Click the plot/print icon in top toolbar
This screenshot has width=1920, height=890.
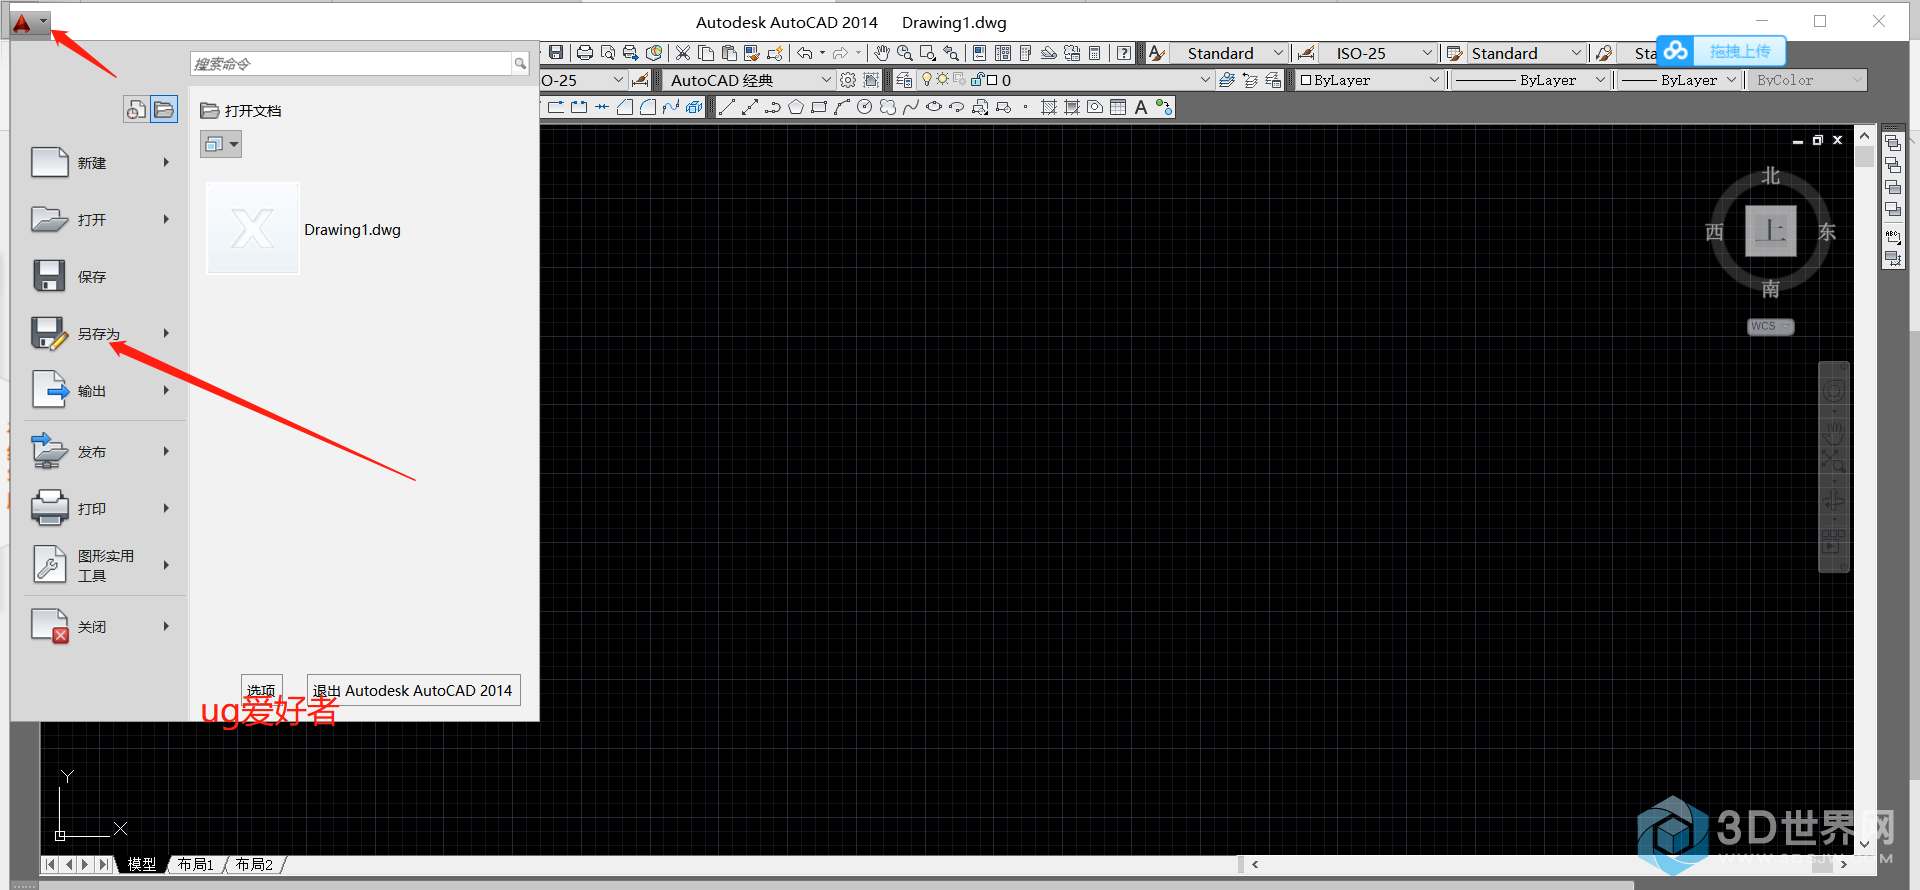pyautogui.click(x=585, y=53)
